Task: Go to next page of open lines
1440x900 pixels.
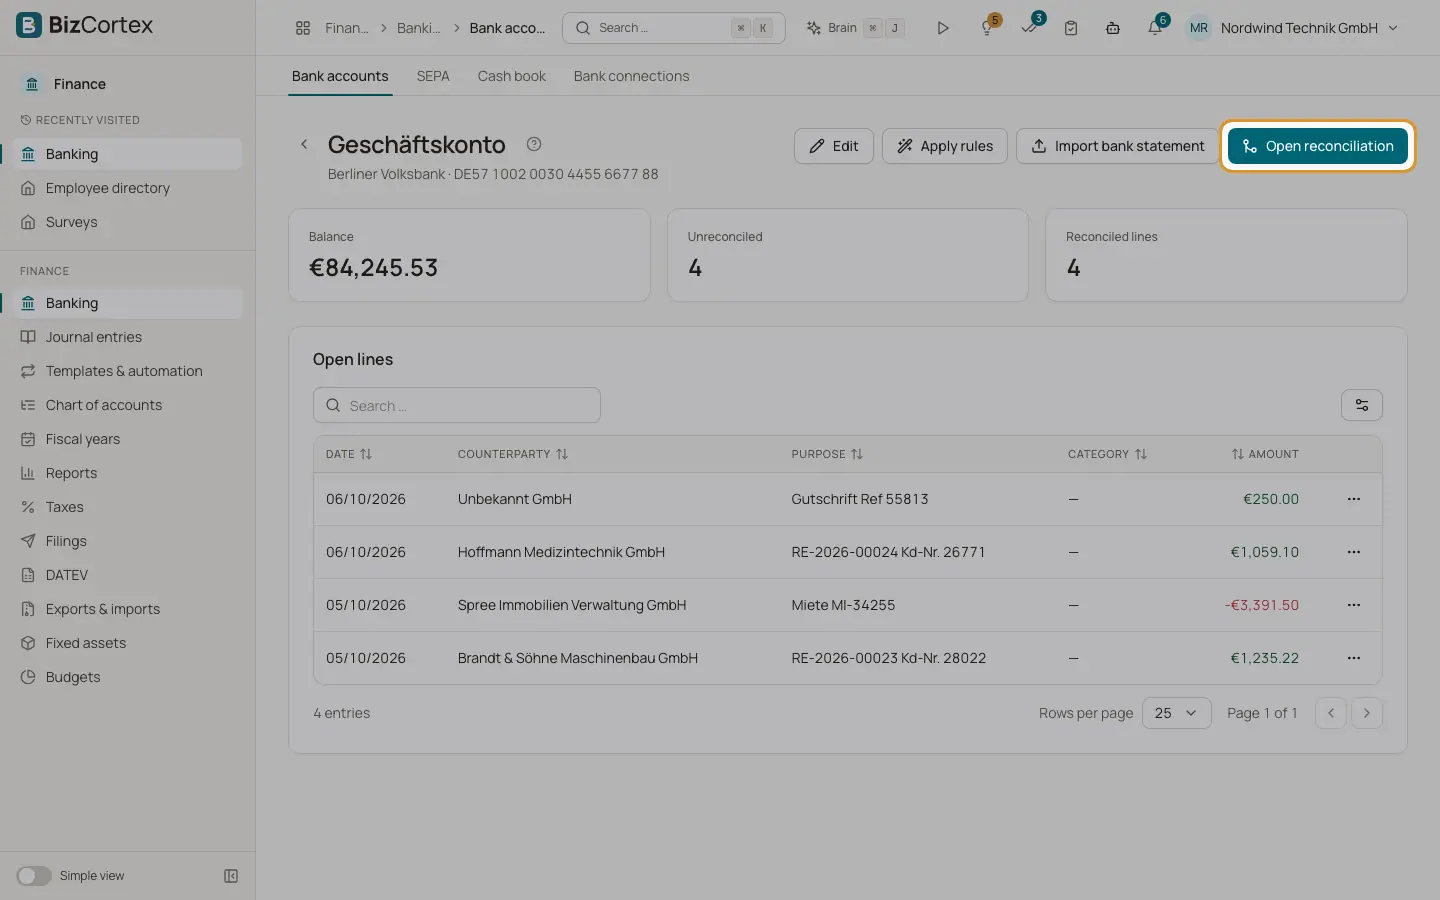Action: click(1367, 713)
